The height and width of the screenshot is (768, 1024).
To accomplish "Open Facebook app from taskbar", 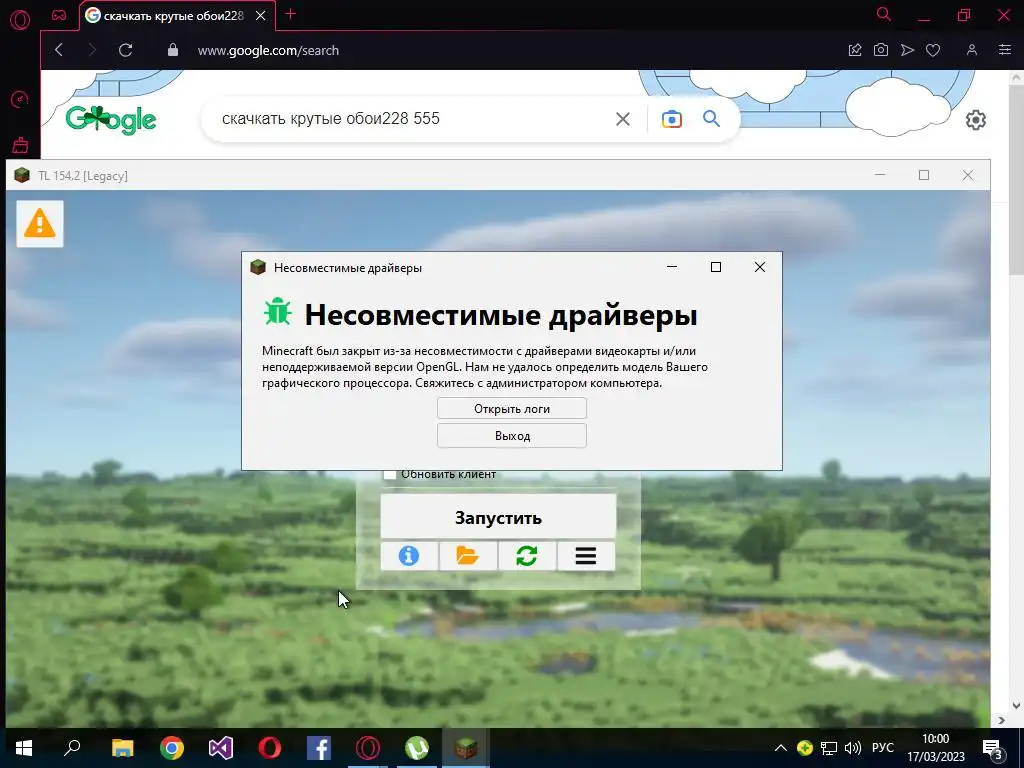I will point(319,748).
